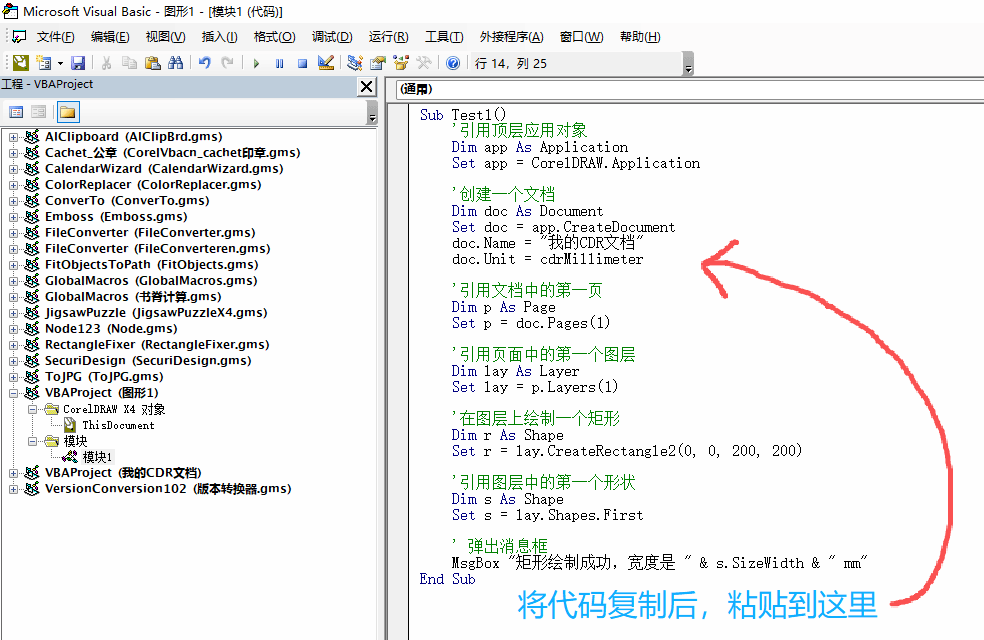The image size is (984, 640).
Task: Expand the VersionConversion102 project node
Action: (14, 489)
